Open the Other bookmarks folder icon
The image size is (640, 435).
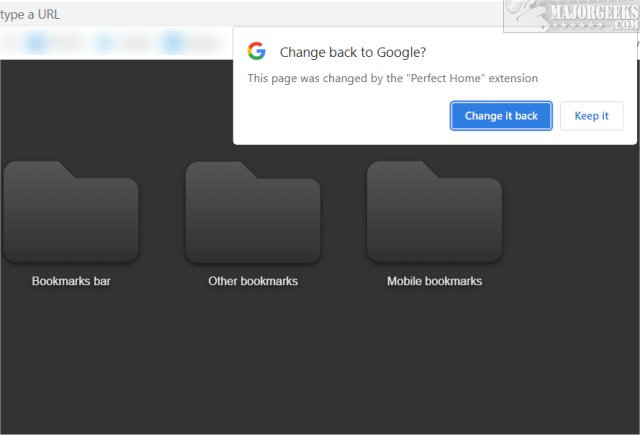(x=253, y=212)
